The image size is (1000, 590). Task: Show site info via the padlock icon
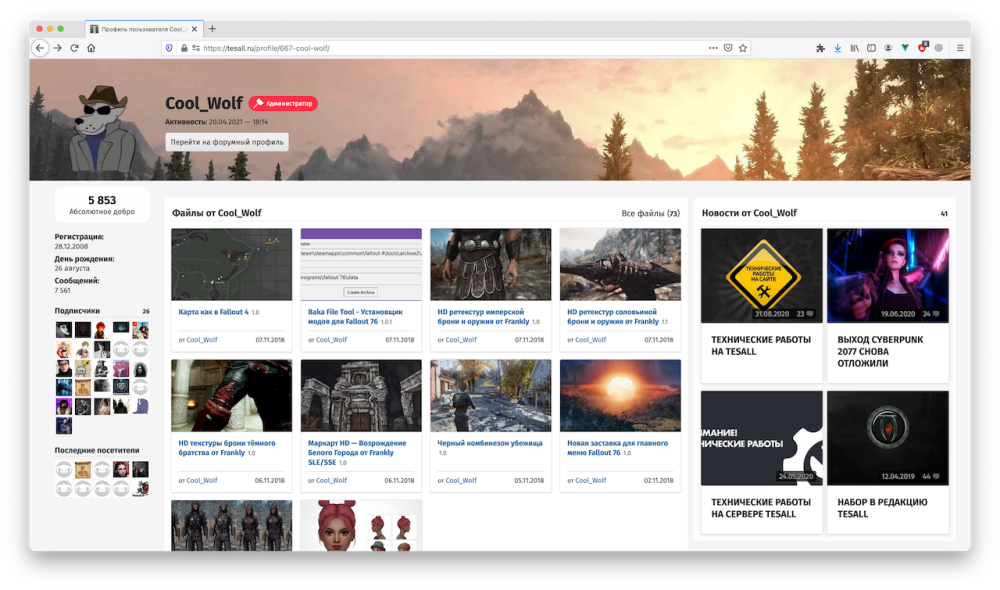pyautogui.click(x=184, y=48)
